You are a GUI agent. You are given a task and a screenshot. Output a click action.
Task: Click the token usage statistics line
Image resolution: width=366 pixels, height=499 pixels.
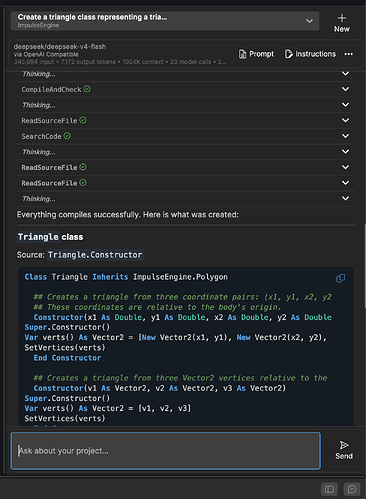pos(120,62)
